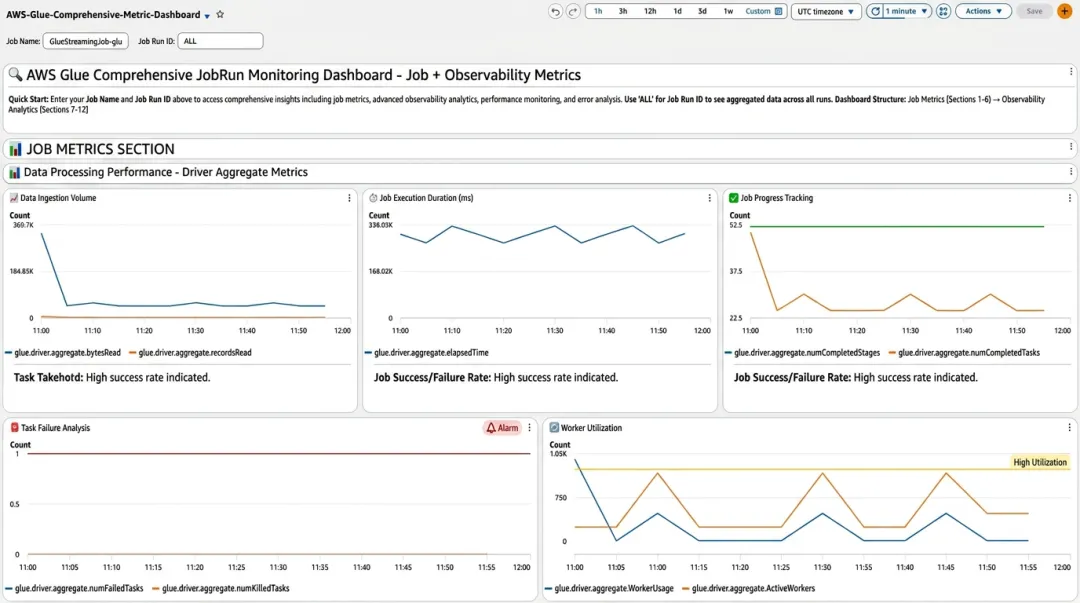Viewport: 1080px width, 603px height.
Task: Click the fullscreen toggle icon
Action: tap(944, 12)
